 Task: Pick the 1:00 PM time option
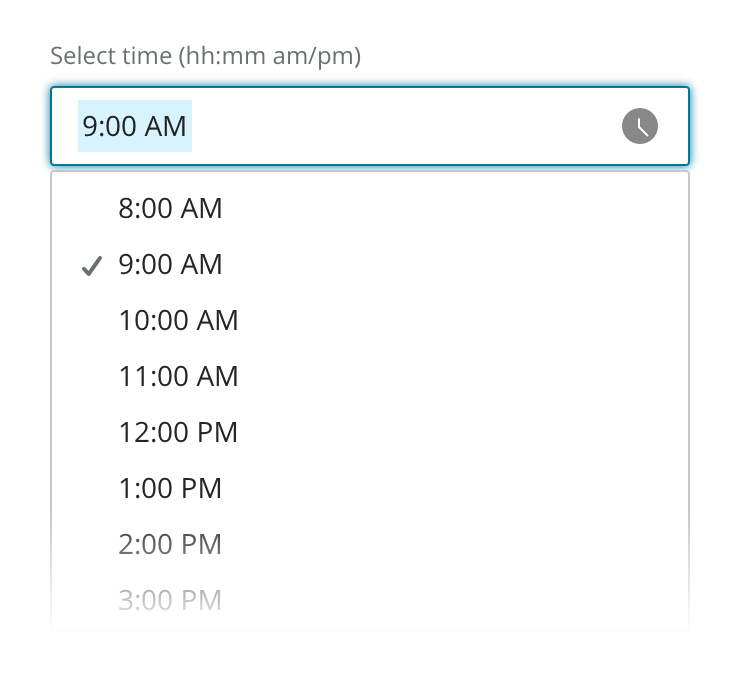(x=170, y=489)
